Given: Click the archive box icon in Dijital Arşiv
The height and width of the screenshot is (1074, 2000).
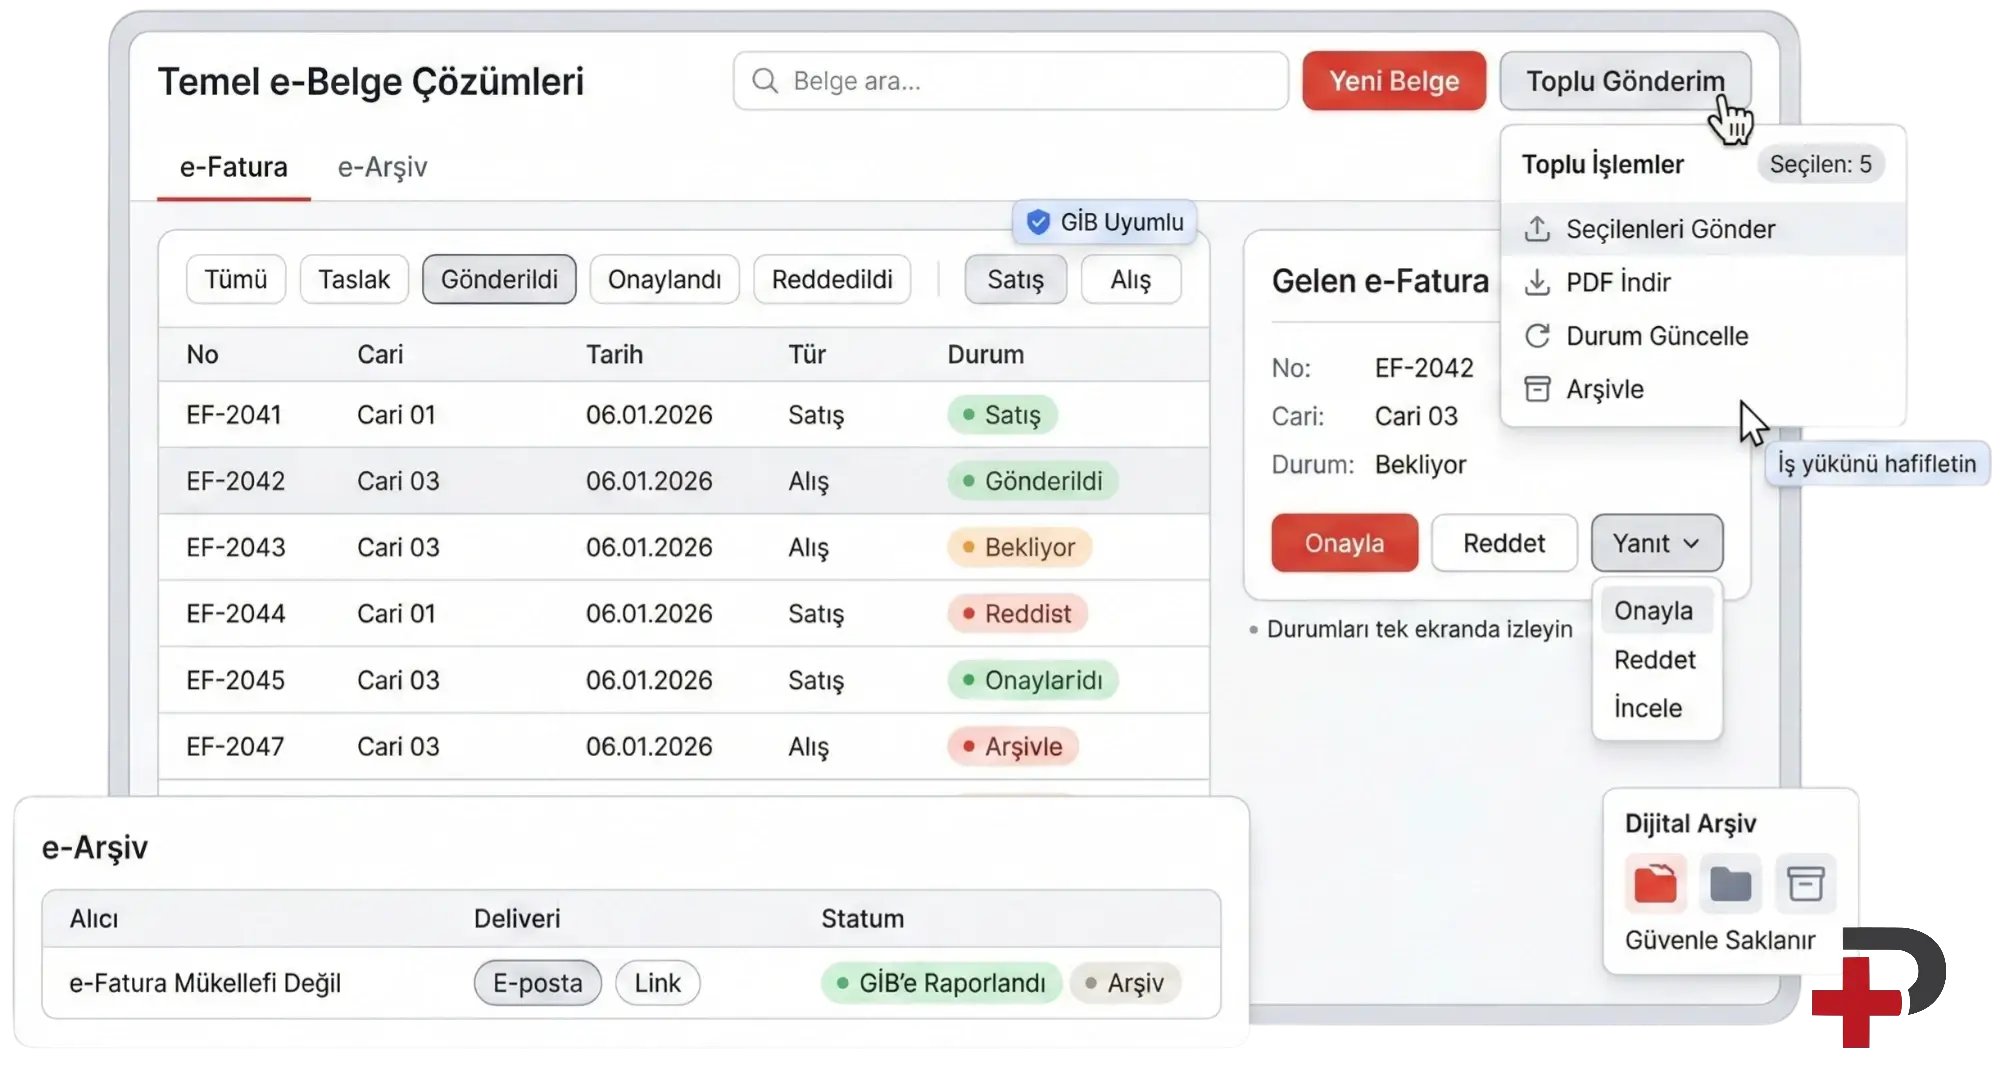Looking at the screenshot, I should click(1805, 884).
